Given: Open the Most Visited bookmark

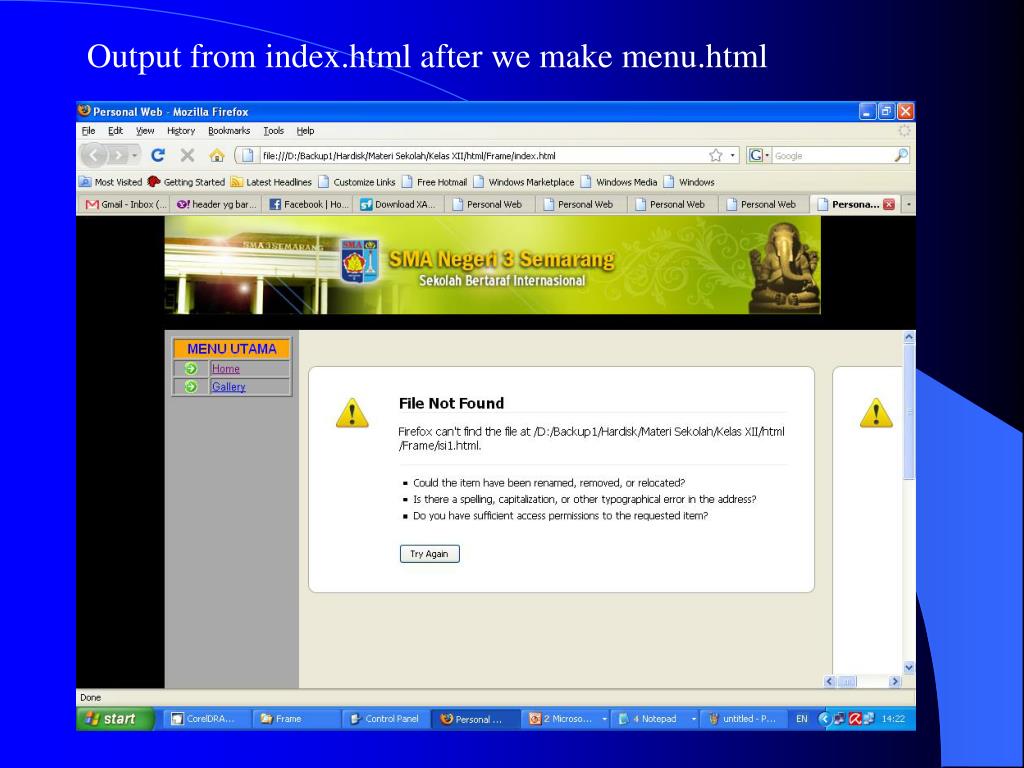Looking at the screenshot, I should 111,182.
